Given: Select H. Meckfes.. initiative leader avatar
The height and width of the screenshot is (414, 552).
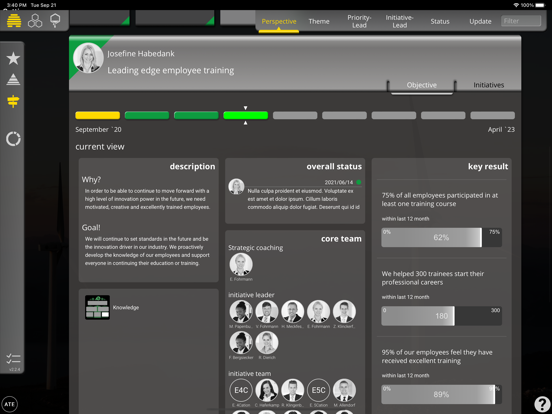Looking at the screenshot, I should point(293,312).
